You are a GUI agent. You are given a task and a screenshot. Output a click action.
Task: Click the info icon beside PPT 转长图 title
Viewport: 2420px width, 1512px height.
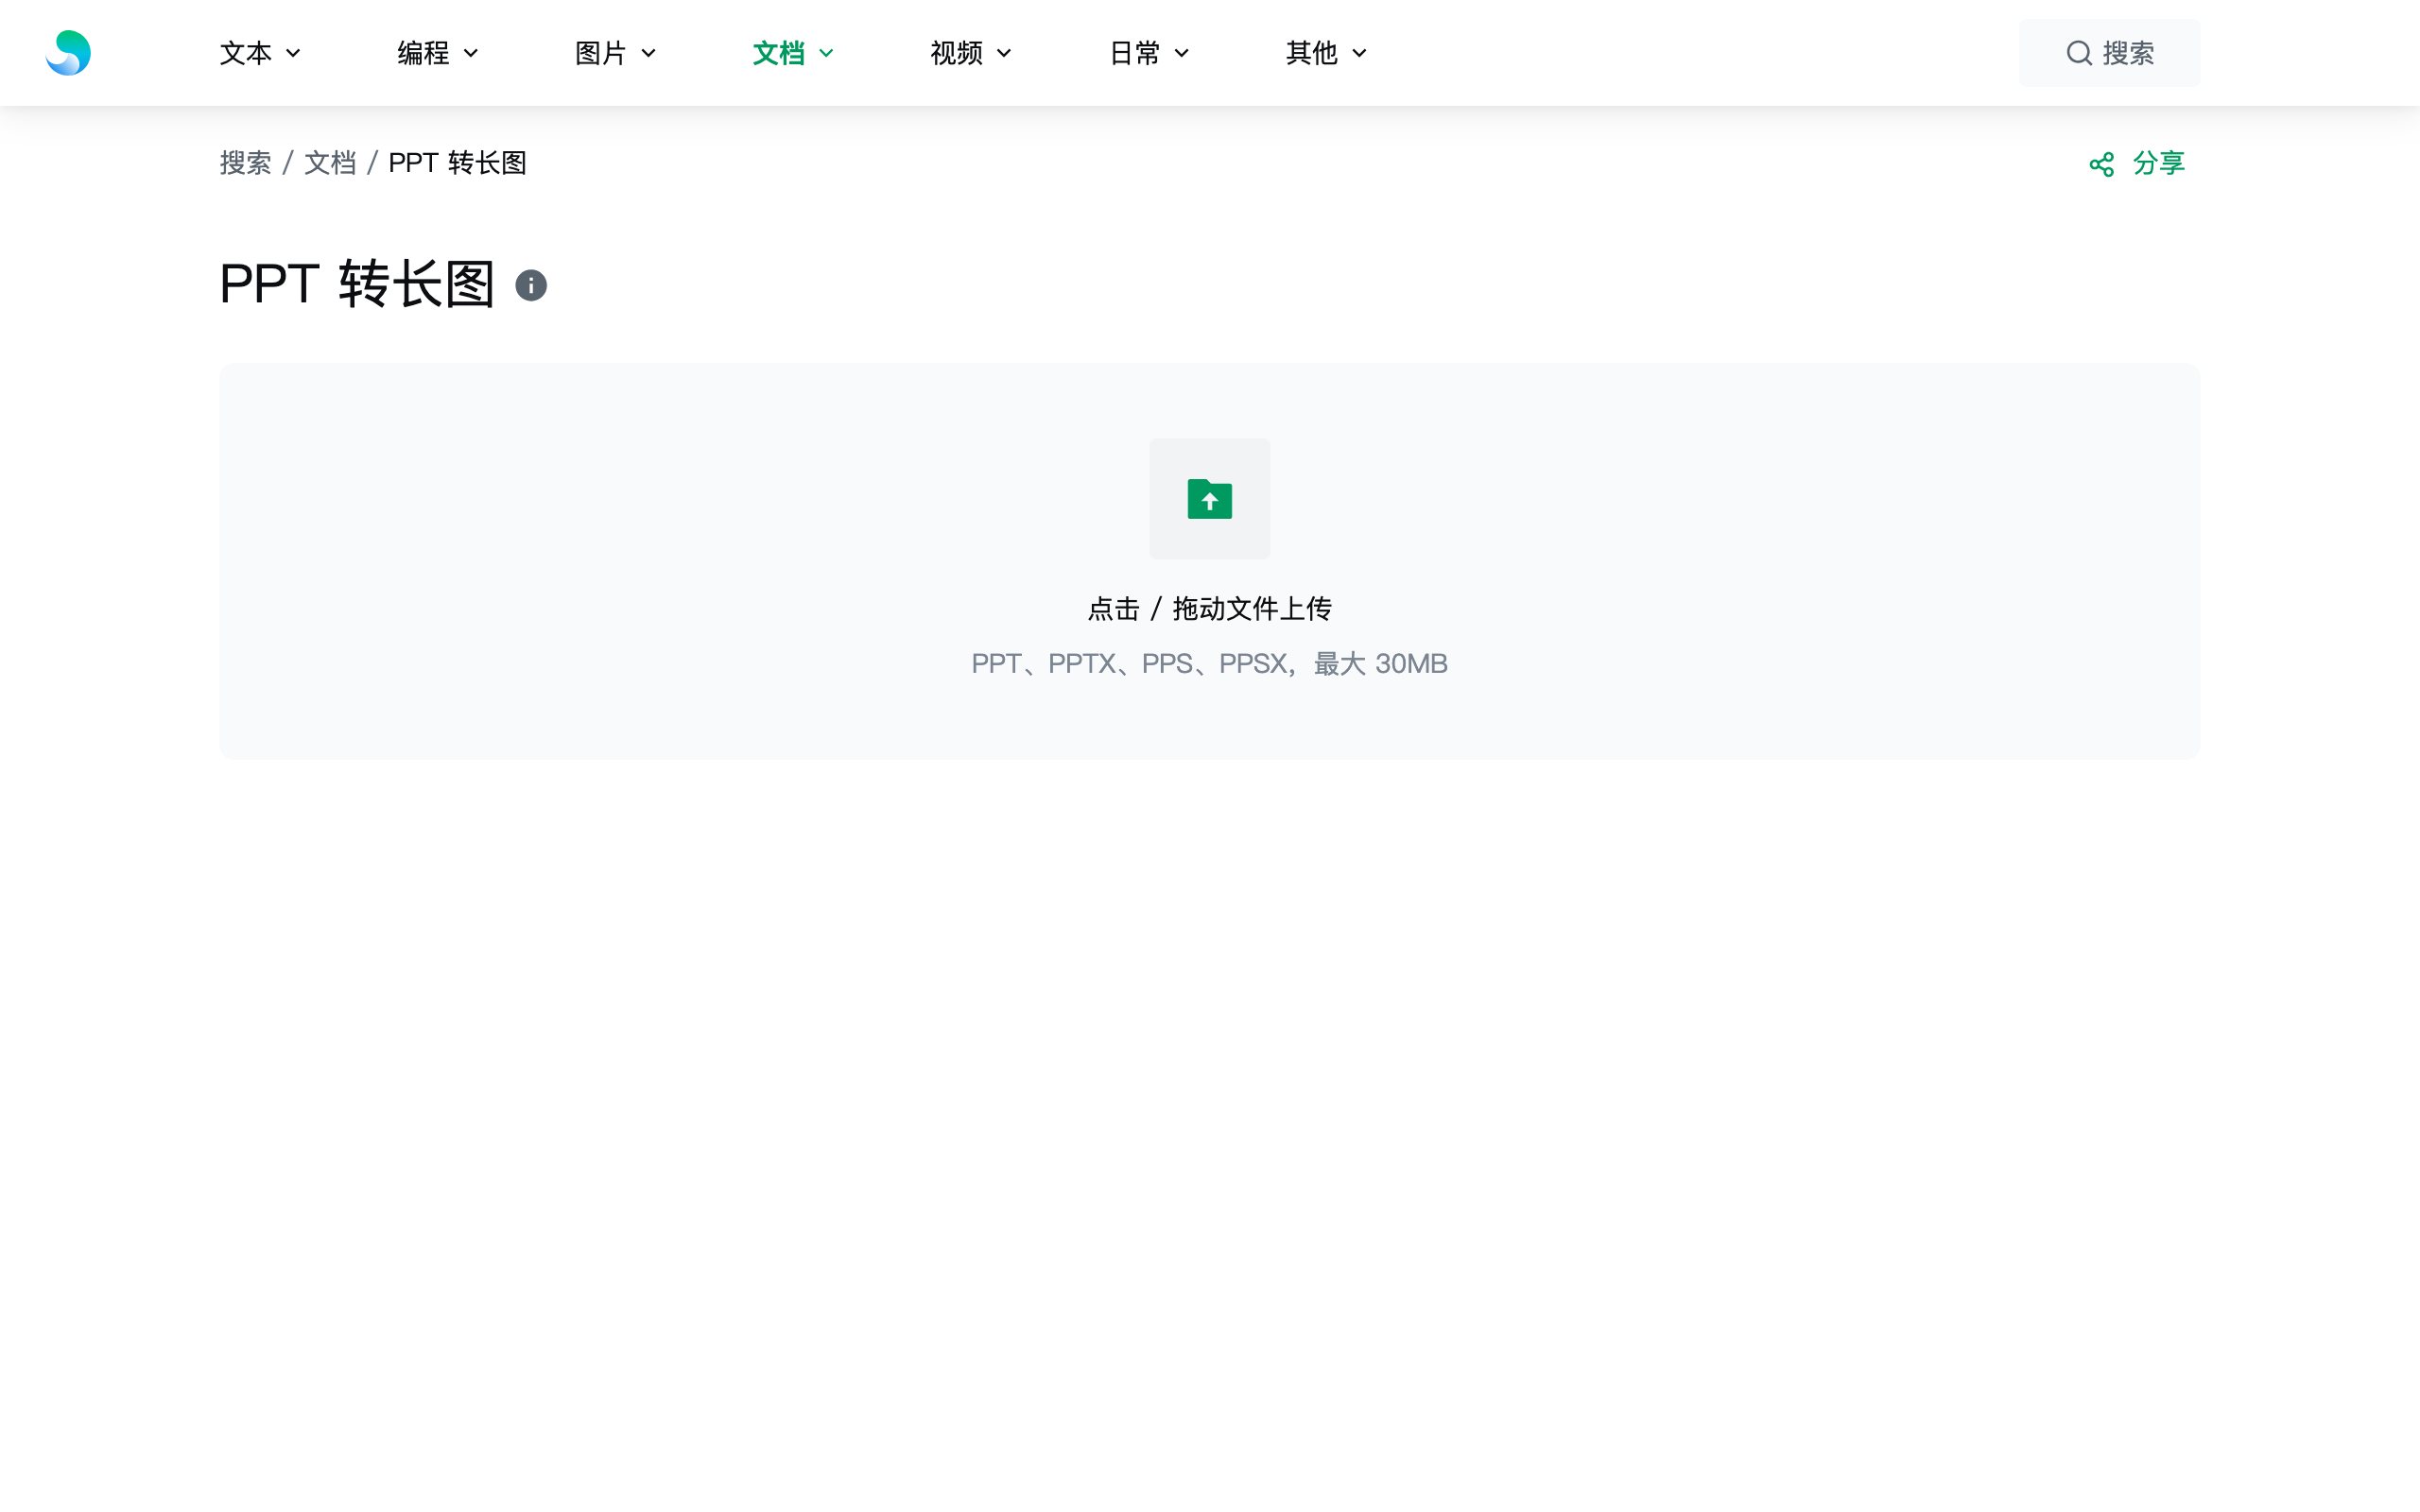coord(531,285)
